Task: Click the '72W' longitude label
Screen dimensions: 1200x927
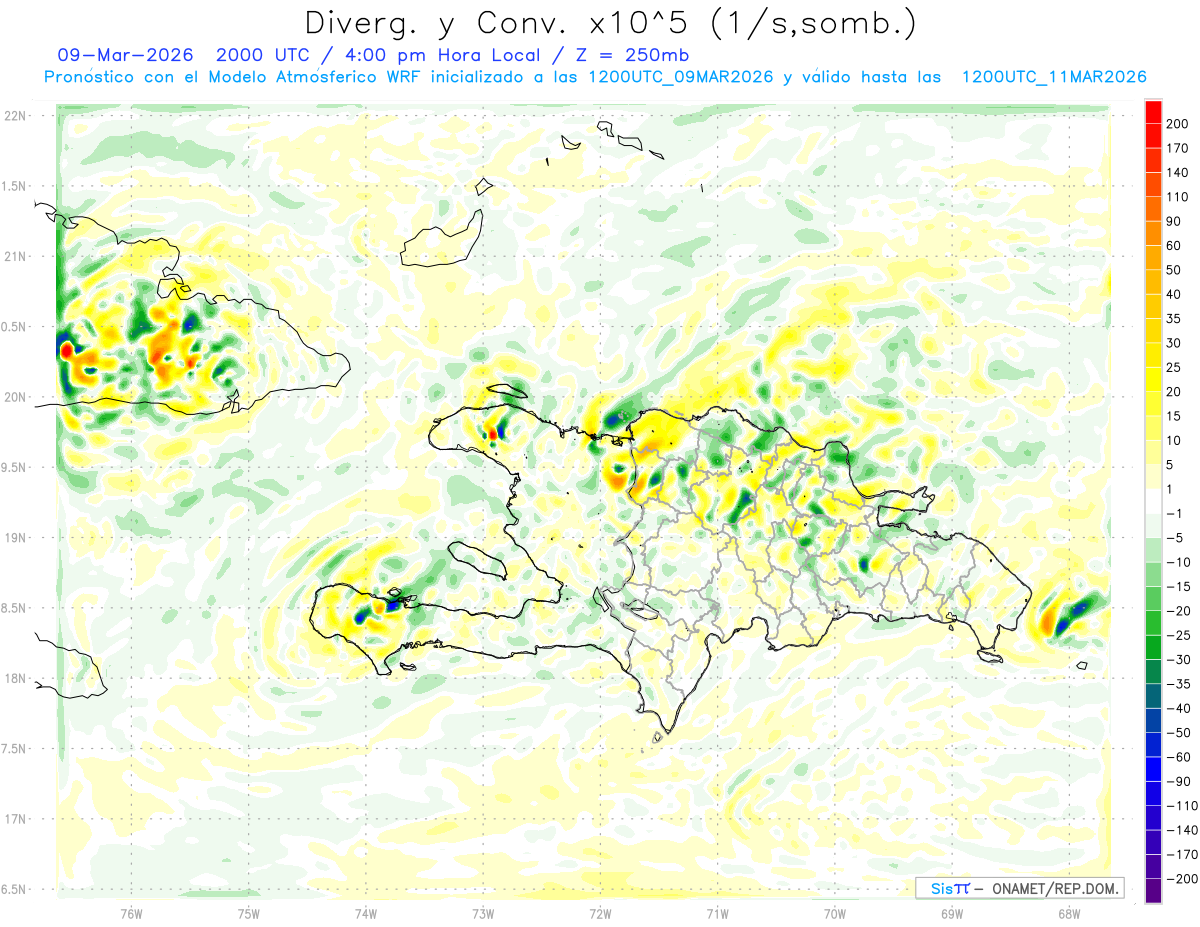Action: 600,914
